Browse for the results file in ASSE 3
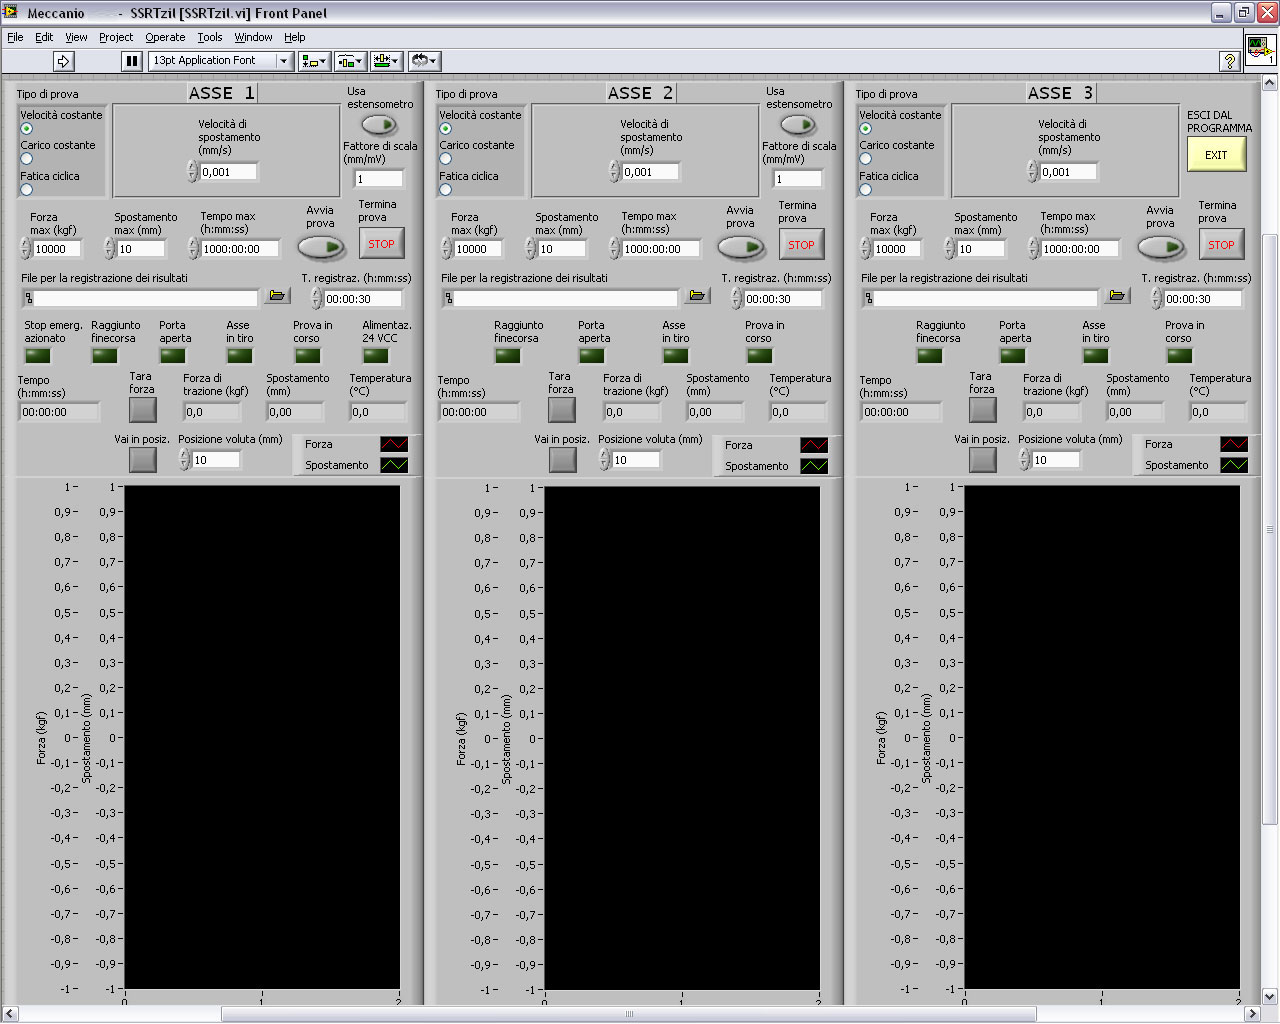Image resolution: width=1280 pixels, height=1024 pixels. click(x=1118, y=296)
